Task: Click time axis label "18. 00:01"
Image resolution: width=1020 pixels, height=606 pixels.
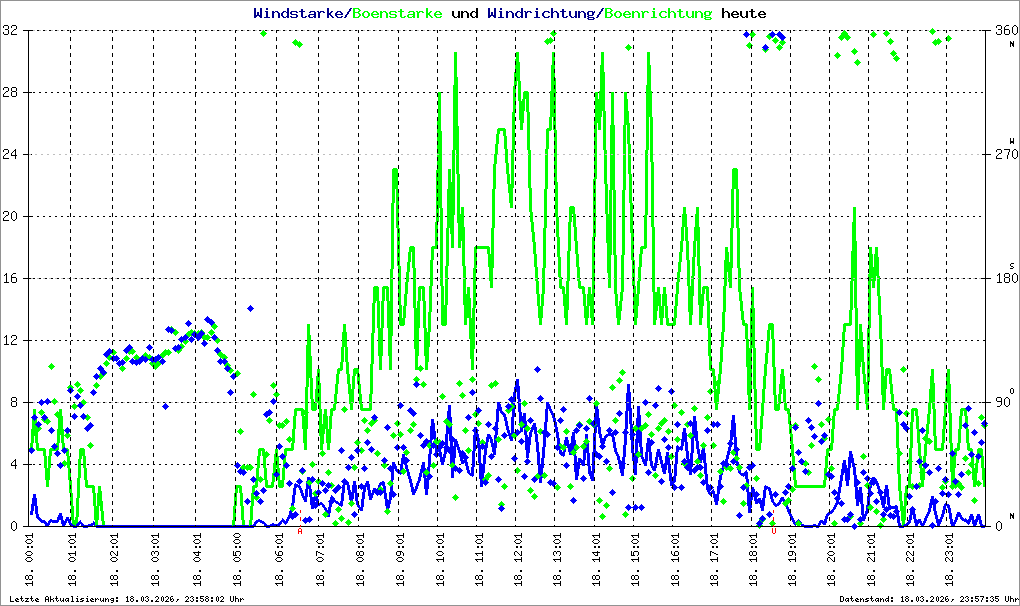Action: click(29, 559)
